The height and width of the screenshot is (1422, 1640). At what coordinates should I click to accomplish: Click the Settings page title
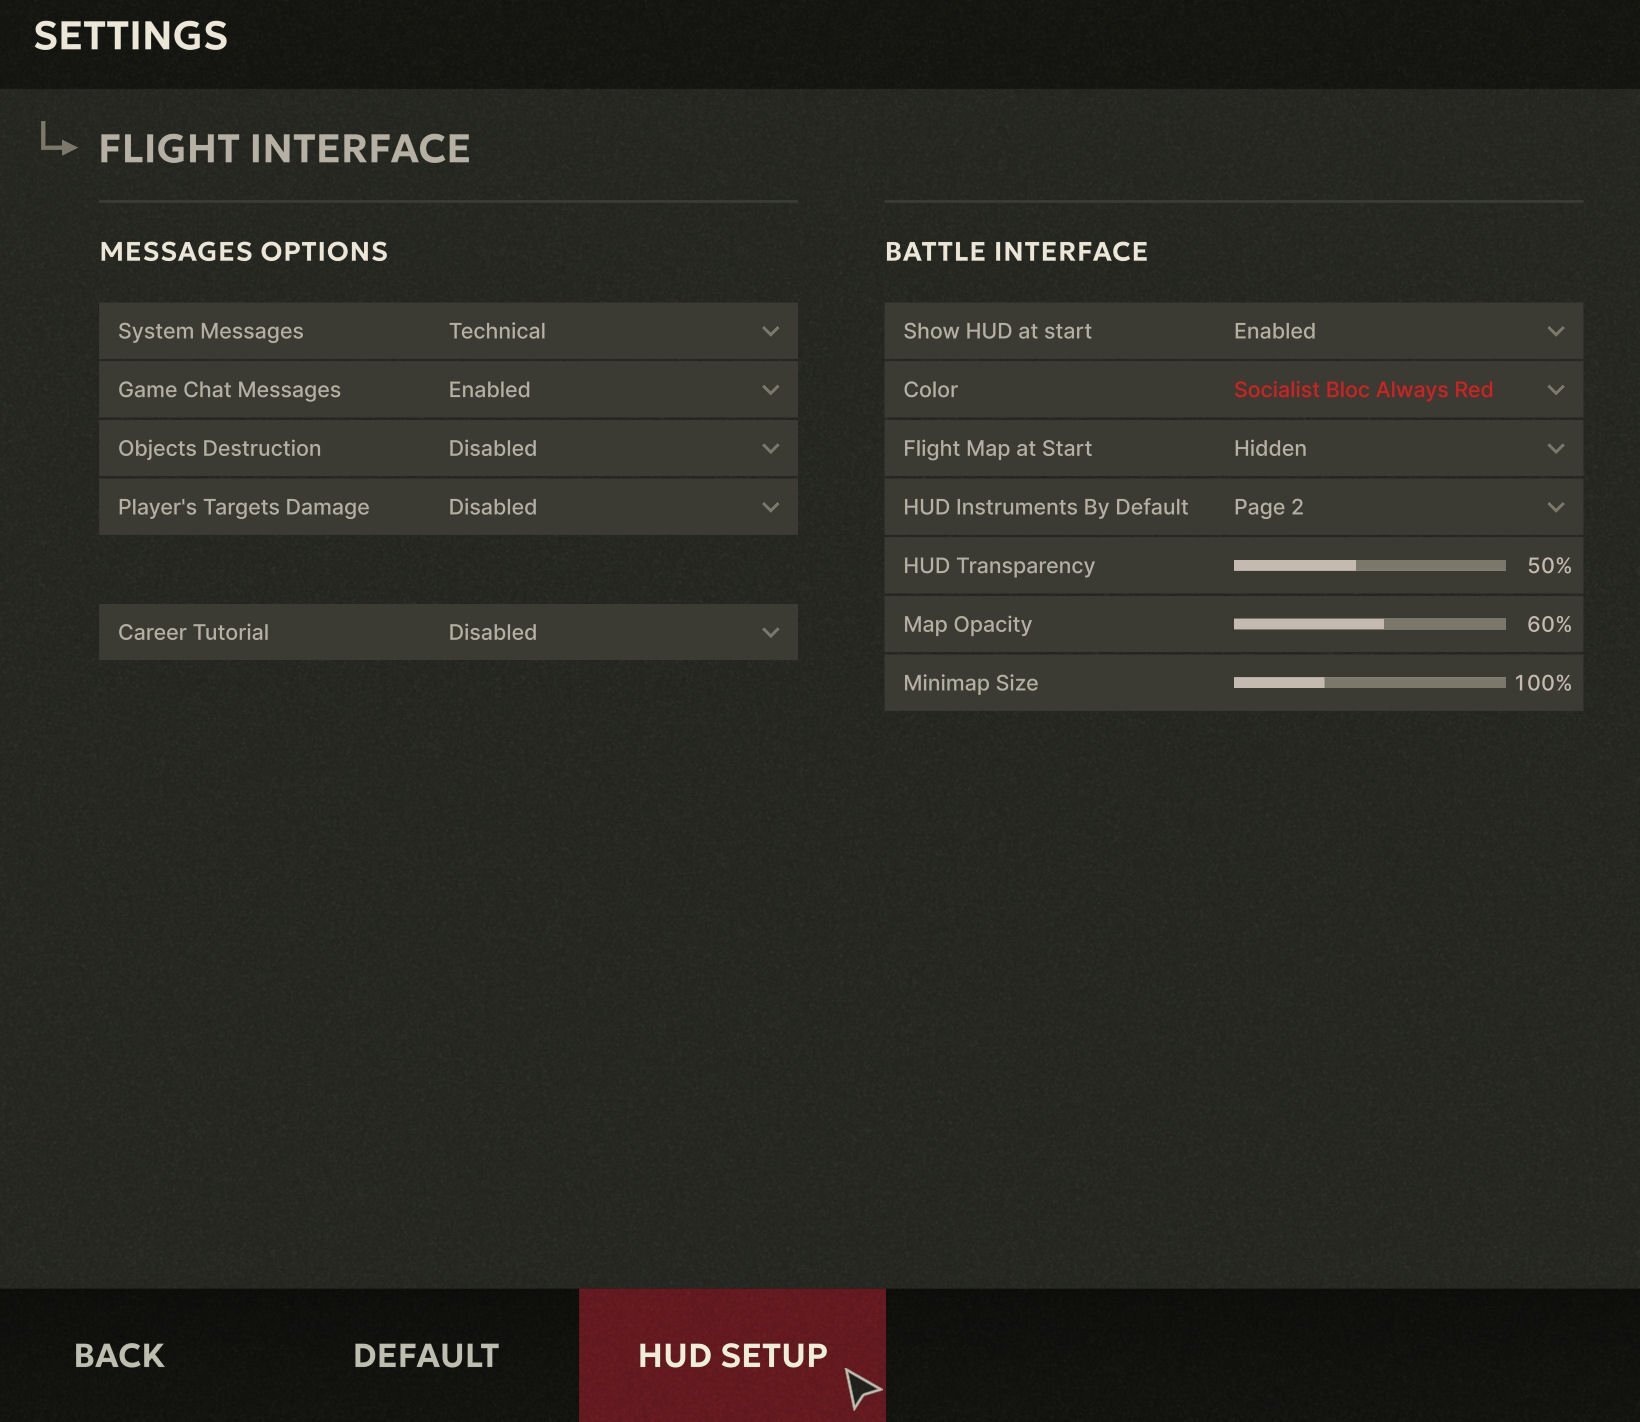tap(131, 36)
